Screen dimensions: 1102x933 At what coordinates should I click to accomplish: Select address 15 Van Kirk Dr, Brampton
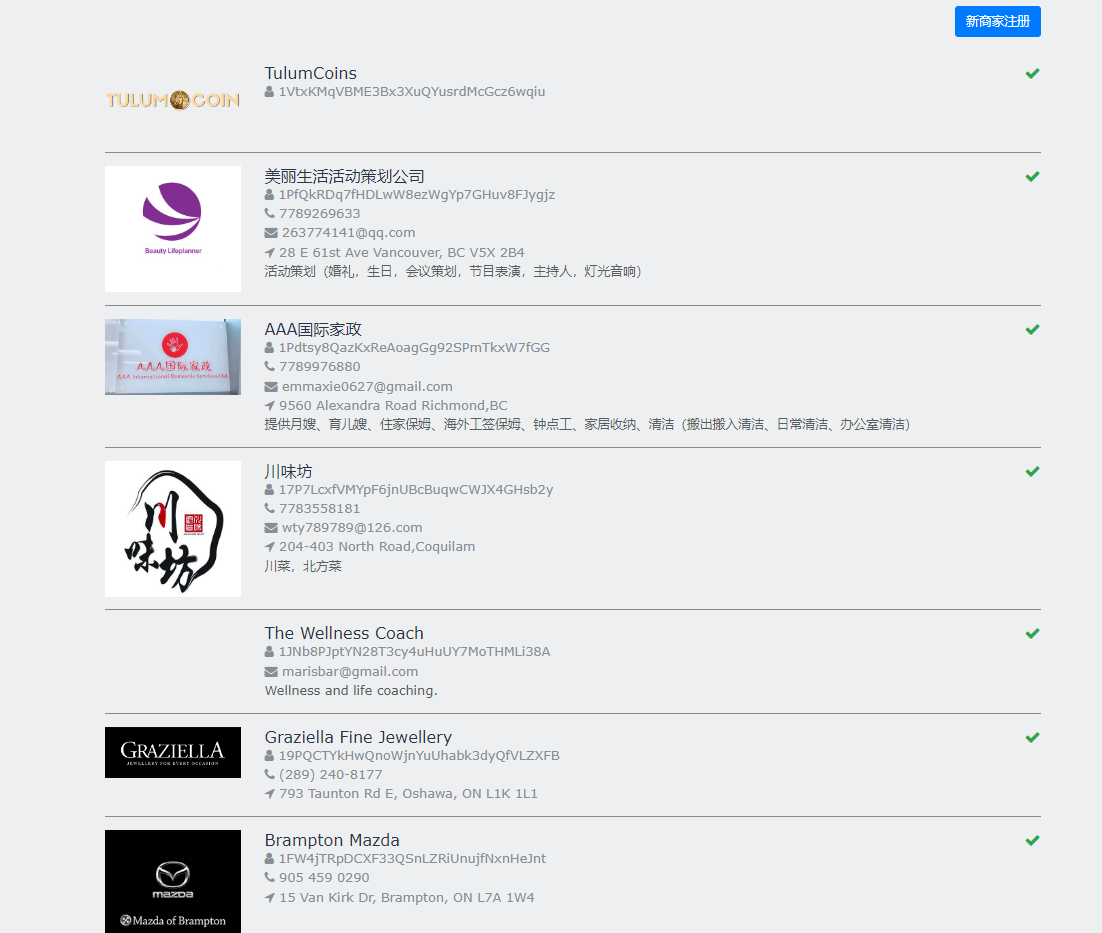click(x=407, y=898)
